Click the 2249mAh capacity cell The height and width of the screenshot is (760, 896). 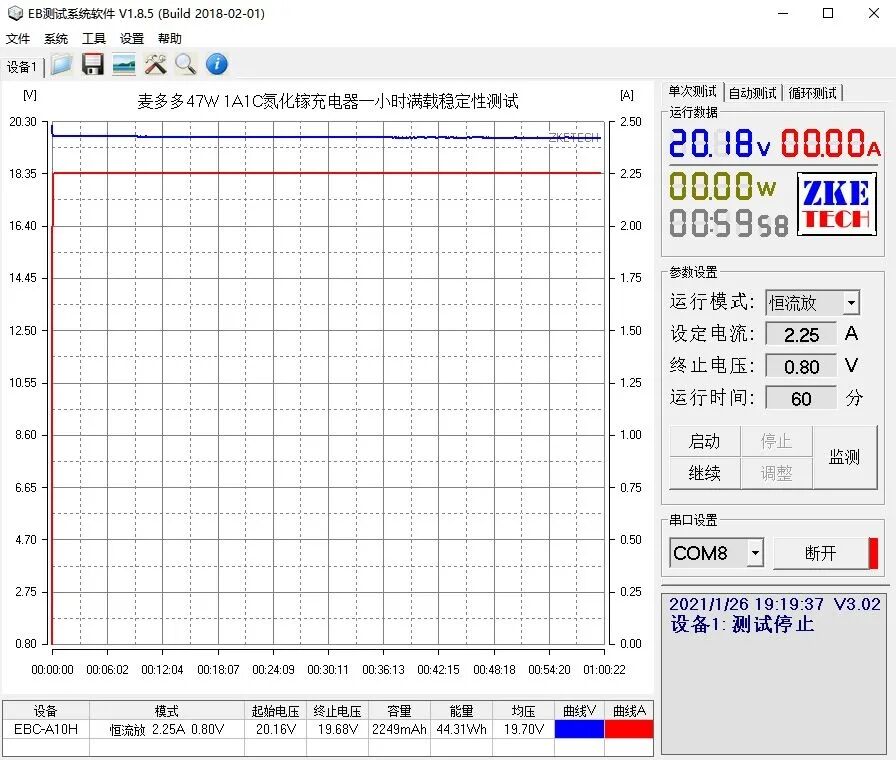[399, 729]
